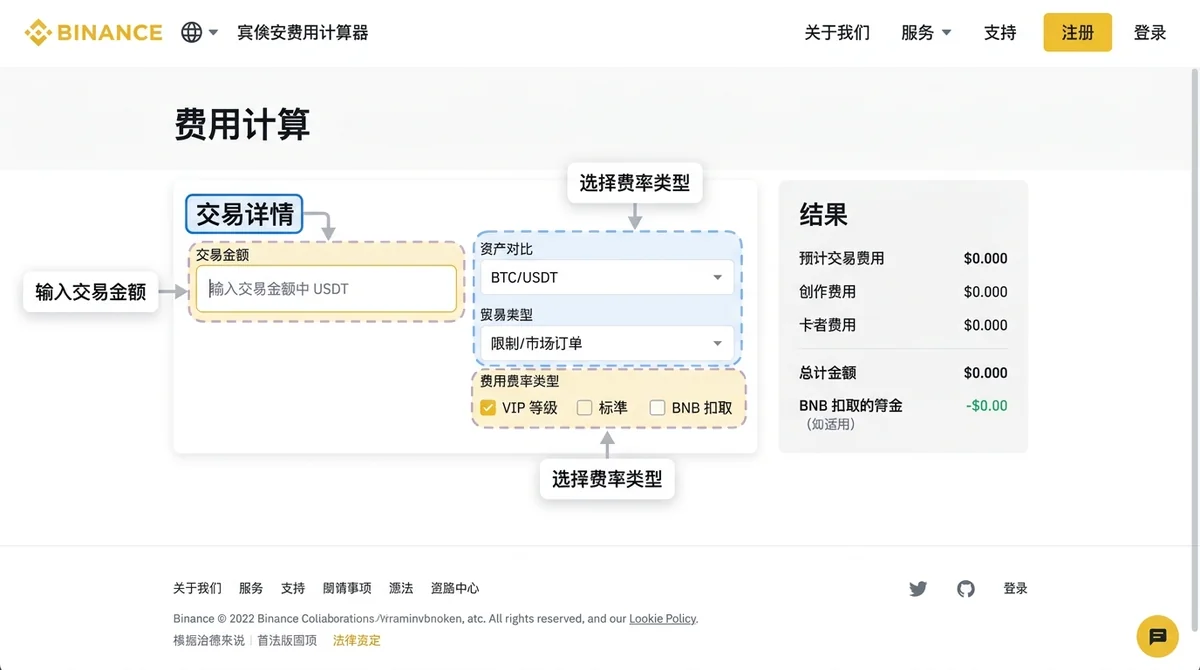Click footer link 资路中心
The height and width of the screenshot is (670, 1200).
(455, 588)
